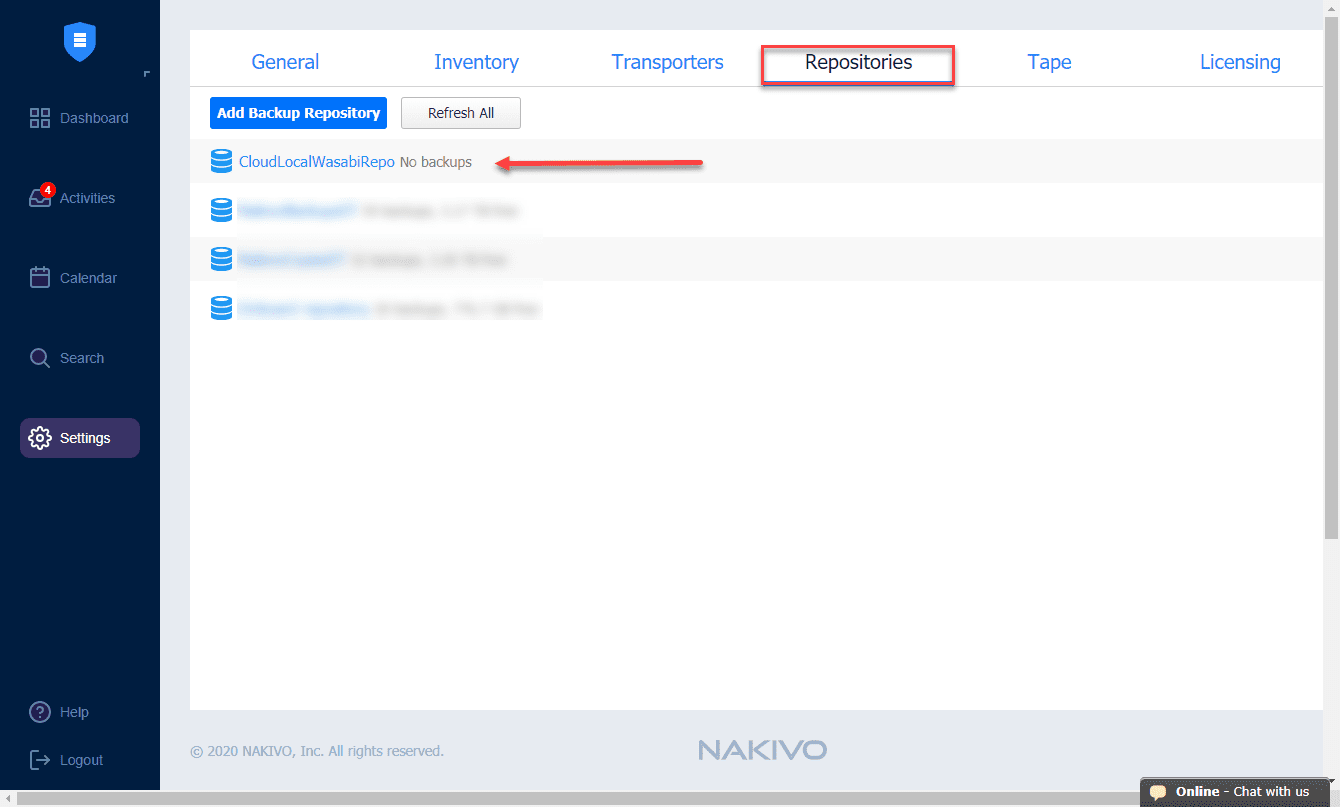Click the Refresh All button
The width and height of the screenshot is (1340, 807).
[x=461, y=113]
